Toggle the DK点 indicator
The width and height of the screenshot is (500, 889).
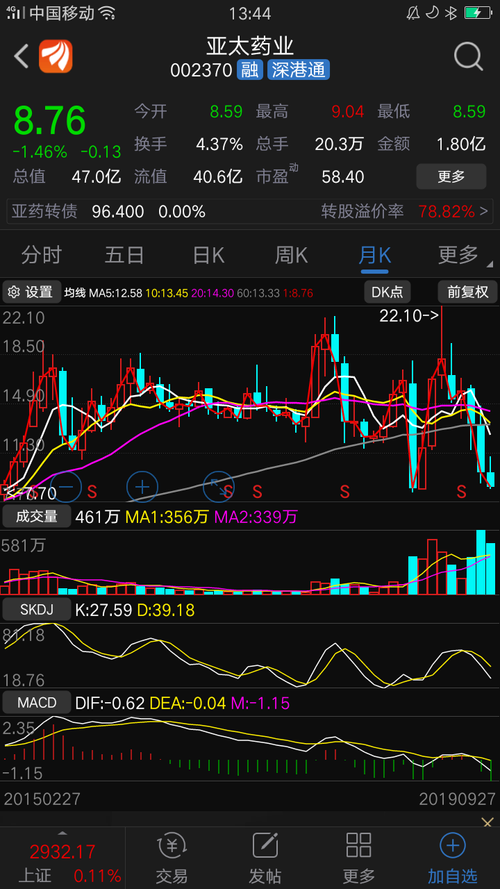(x=387, y=292)
